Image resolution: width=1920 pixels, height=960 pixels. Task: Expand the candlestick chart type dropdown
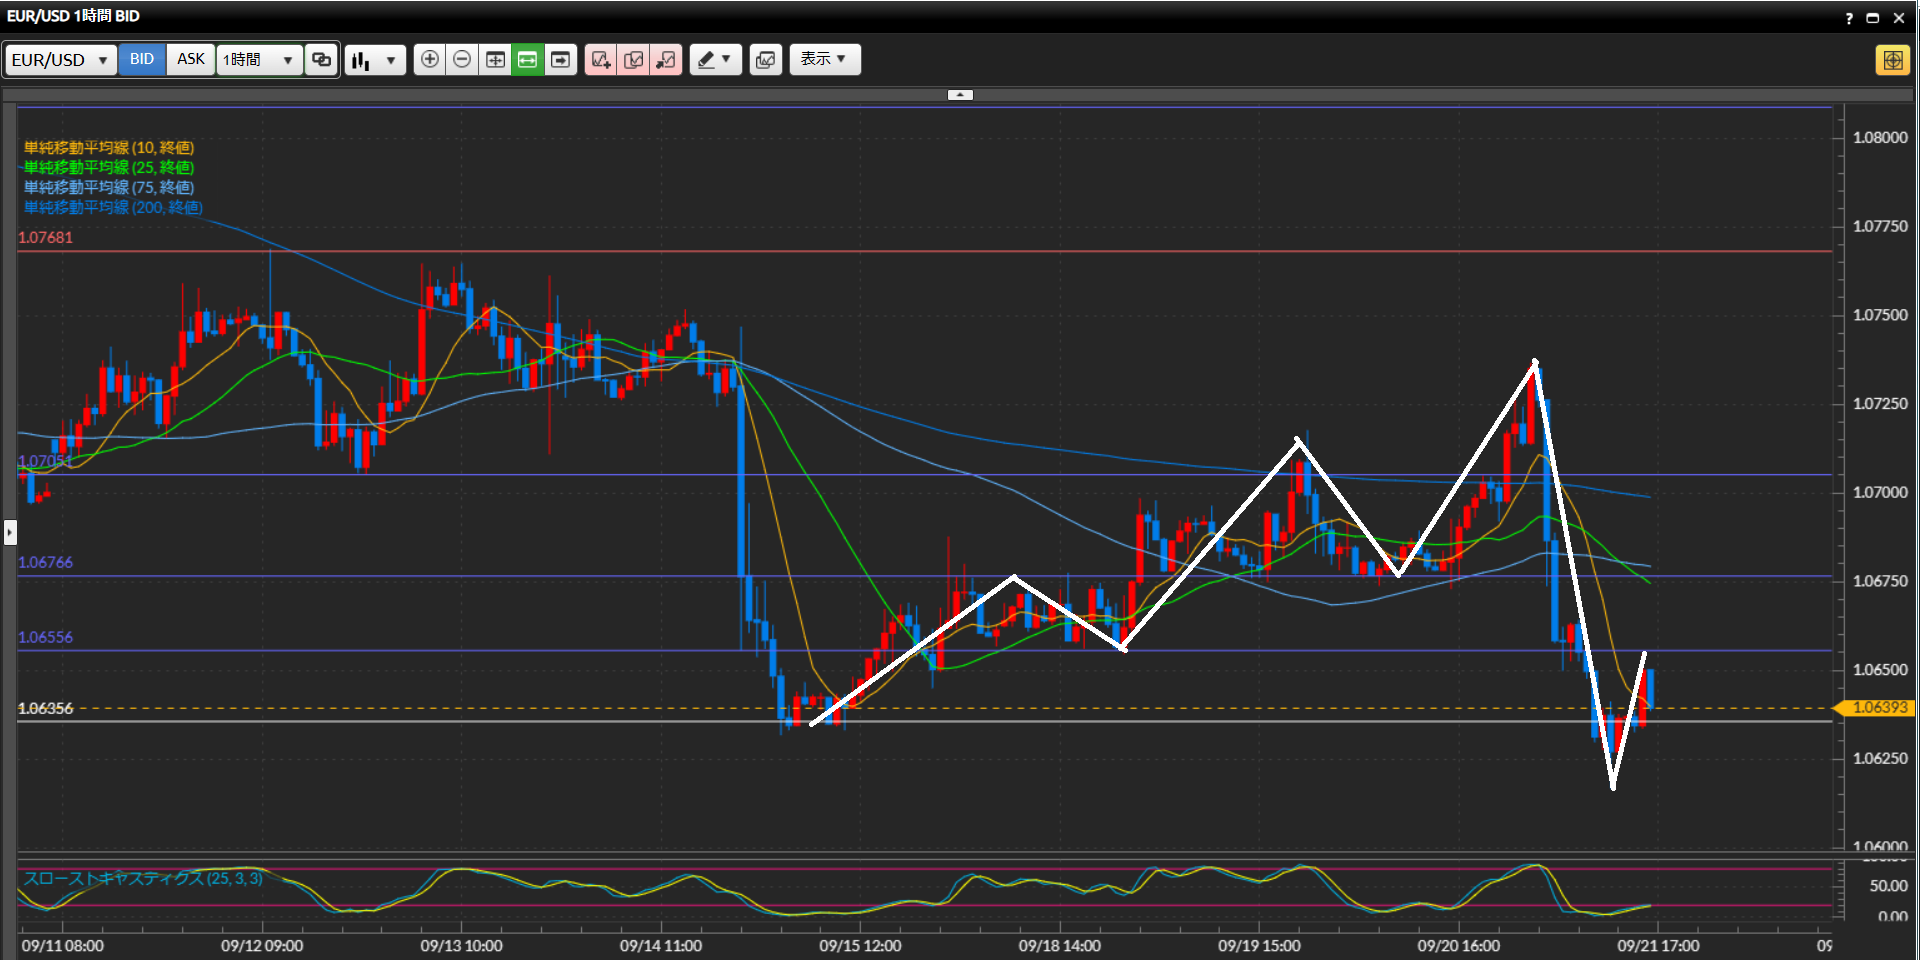tap(375, 60)
